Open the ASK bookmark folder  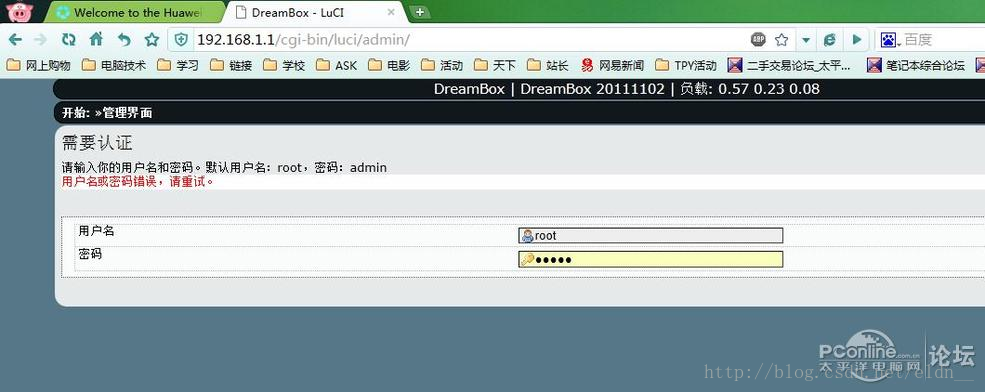336,65
